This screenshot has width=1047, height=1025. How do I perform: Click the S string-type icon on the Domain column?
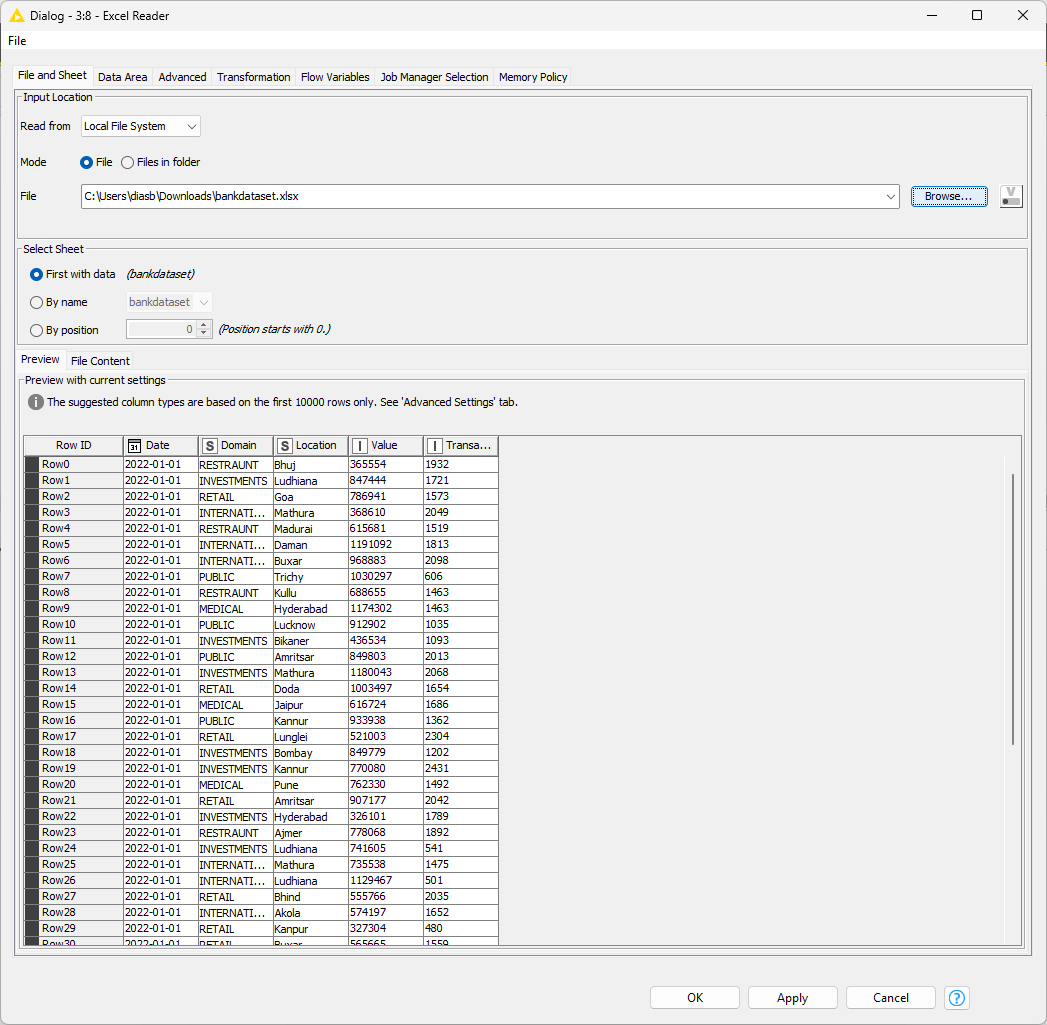tap(209, 445)
